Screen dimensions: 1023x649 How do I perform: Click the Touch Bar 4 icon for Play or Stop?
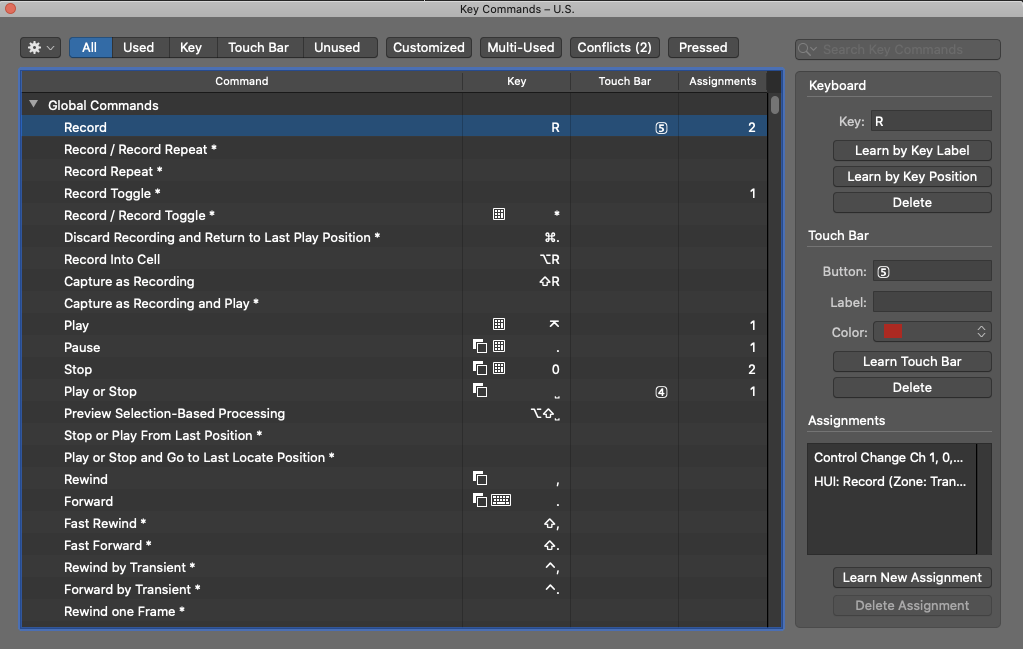(661, 392)
